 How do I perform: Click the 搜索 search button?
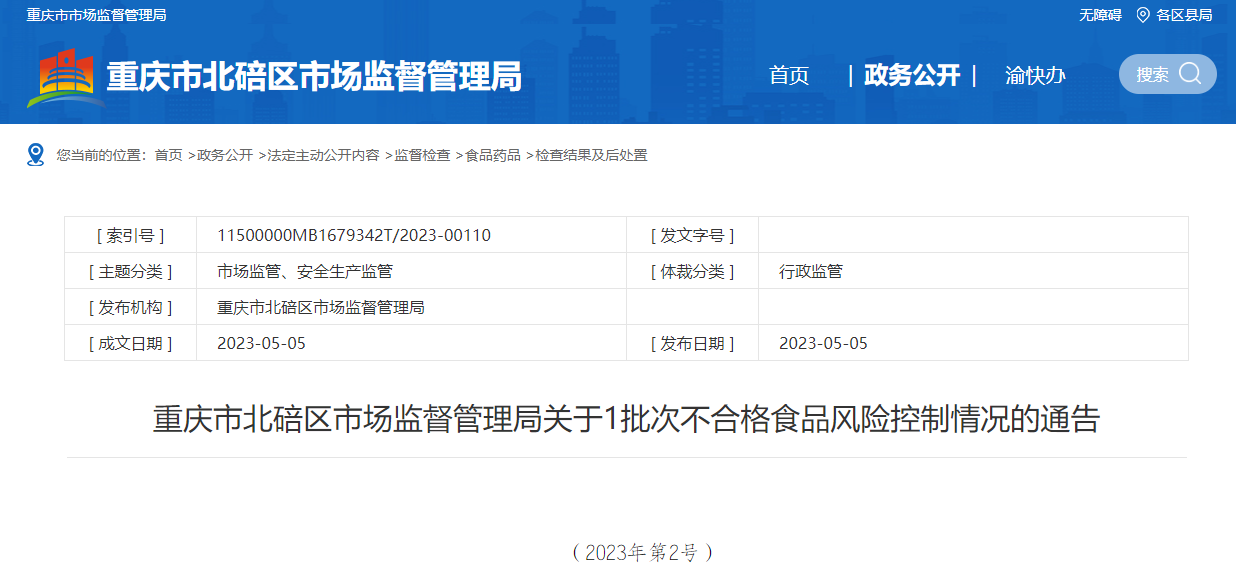click(x=1168, y=74)
